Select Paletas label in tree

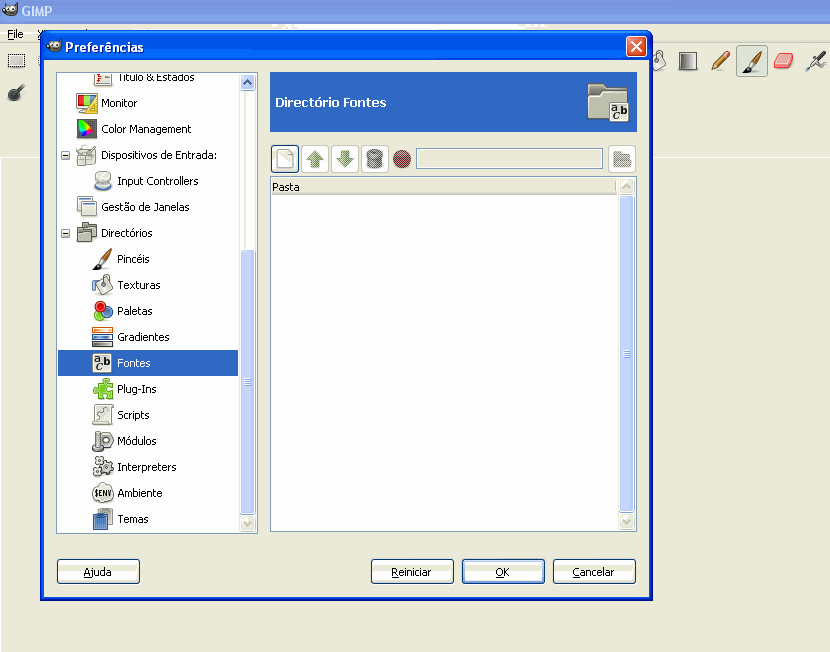point(134,311)
